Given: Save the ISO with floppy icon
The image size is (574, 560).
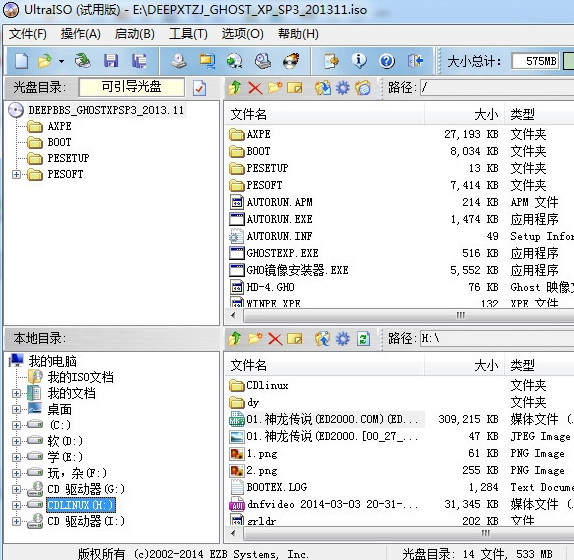Looking at the screenshot, I should tap(111, 61).
